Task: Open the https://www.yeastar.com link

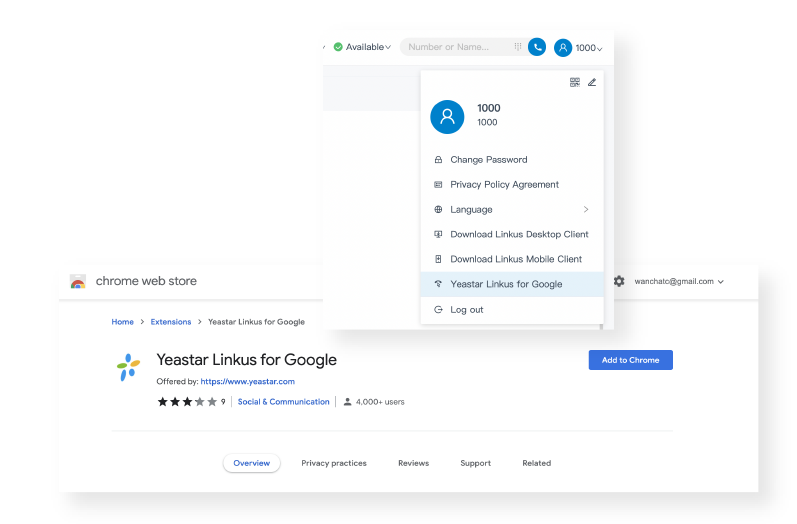Action: point(248,381)
